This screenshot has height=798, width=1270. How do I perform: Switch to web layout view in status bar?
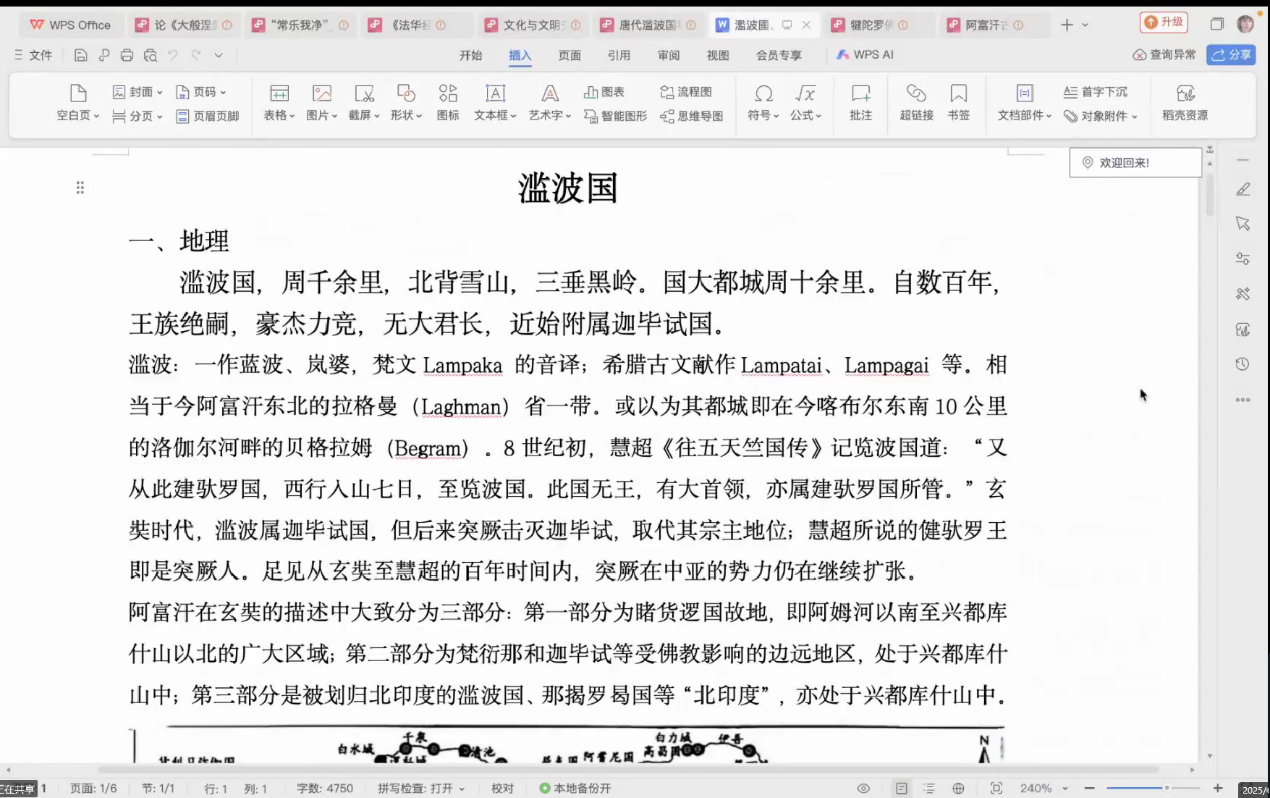click(958, 788)
